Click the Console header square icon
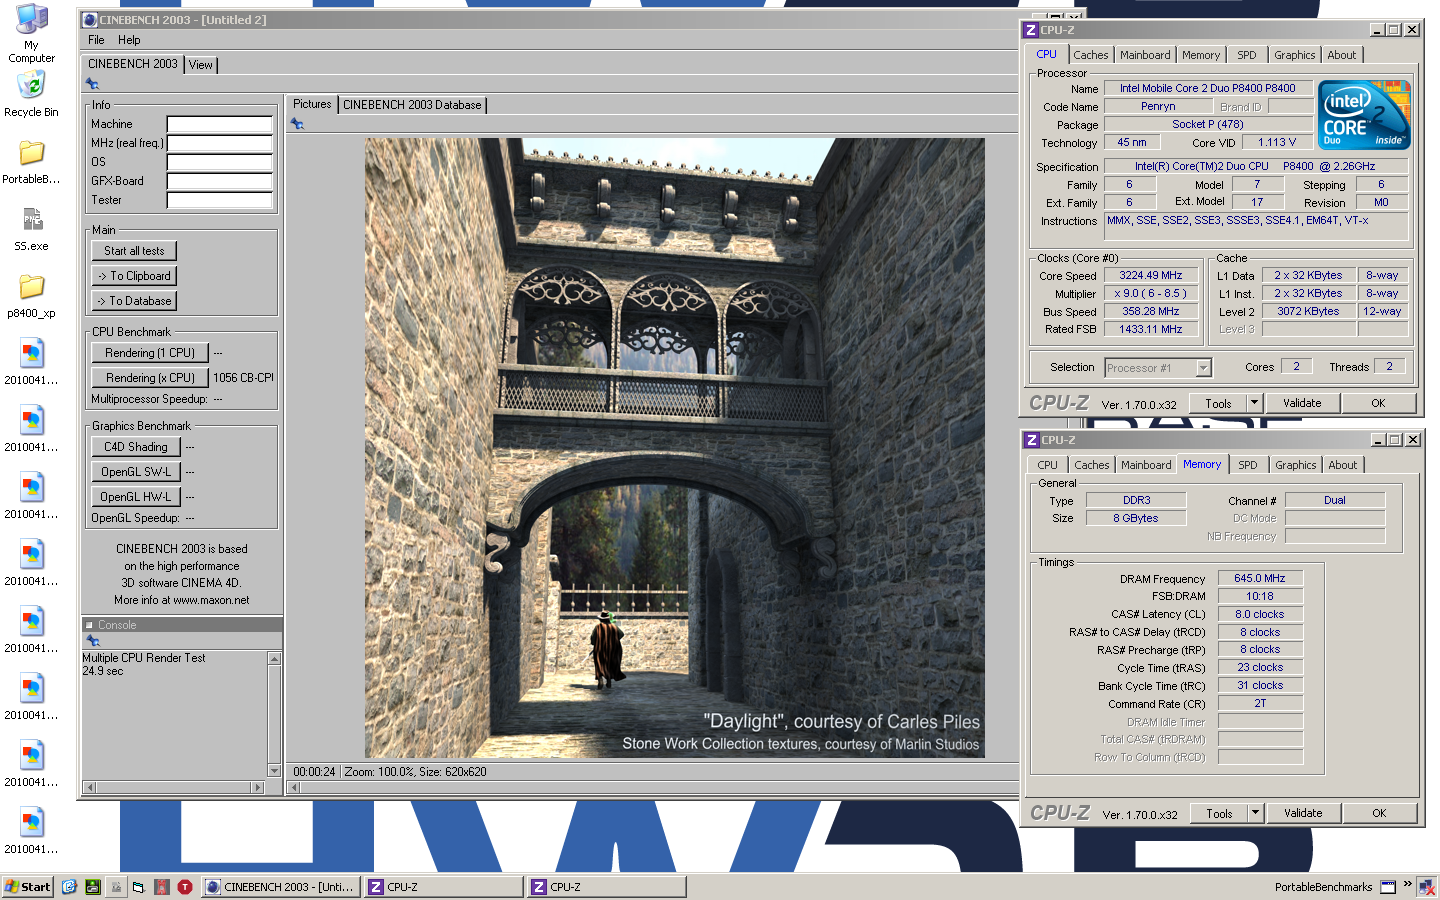1440x900 pixels. (89, 625)
